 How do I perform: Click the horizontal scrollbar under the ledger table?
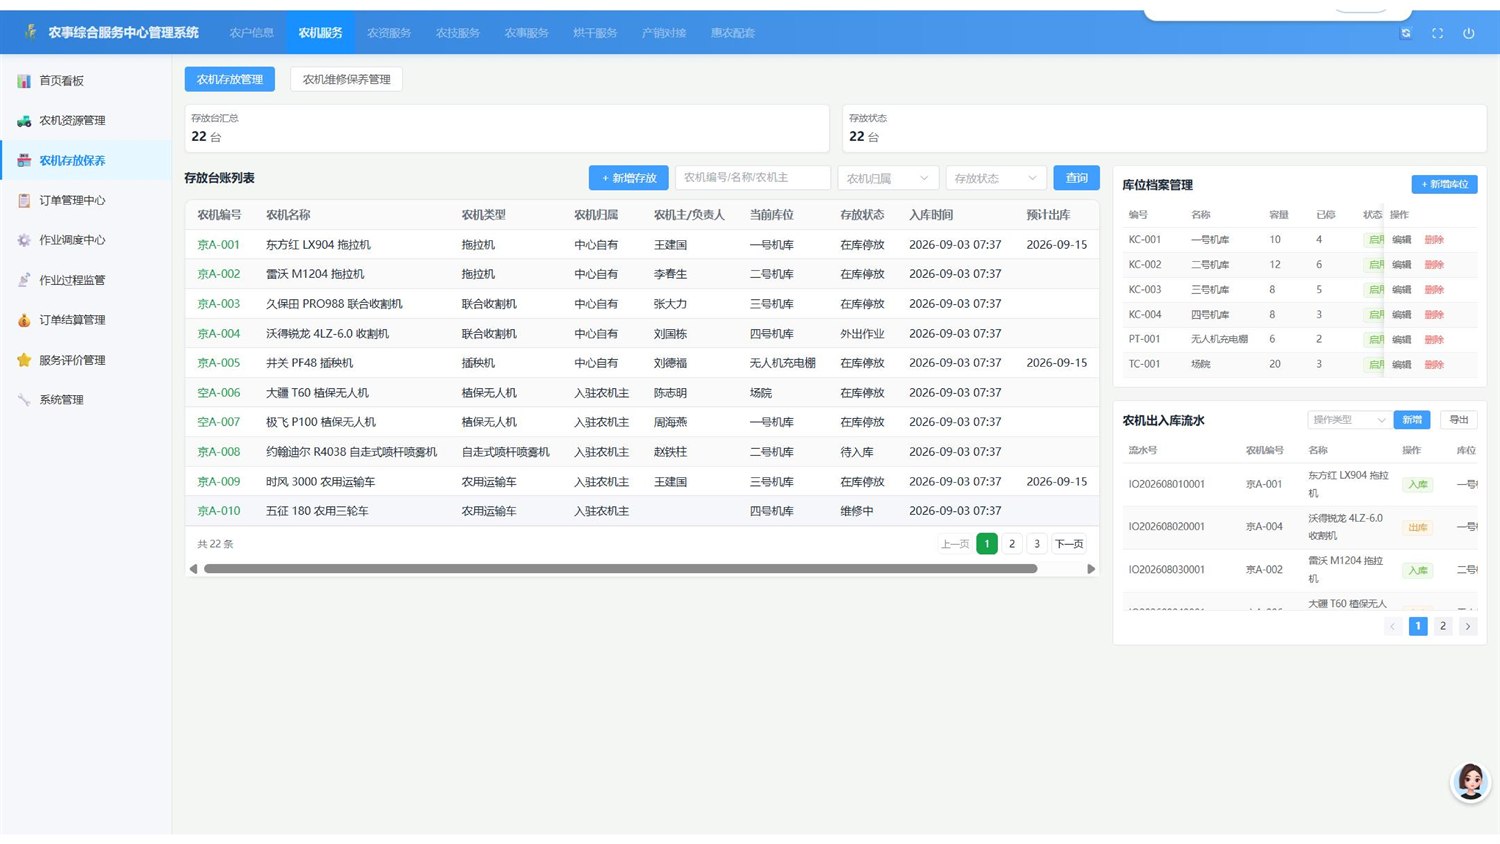click(620, 569)
